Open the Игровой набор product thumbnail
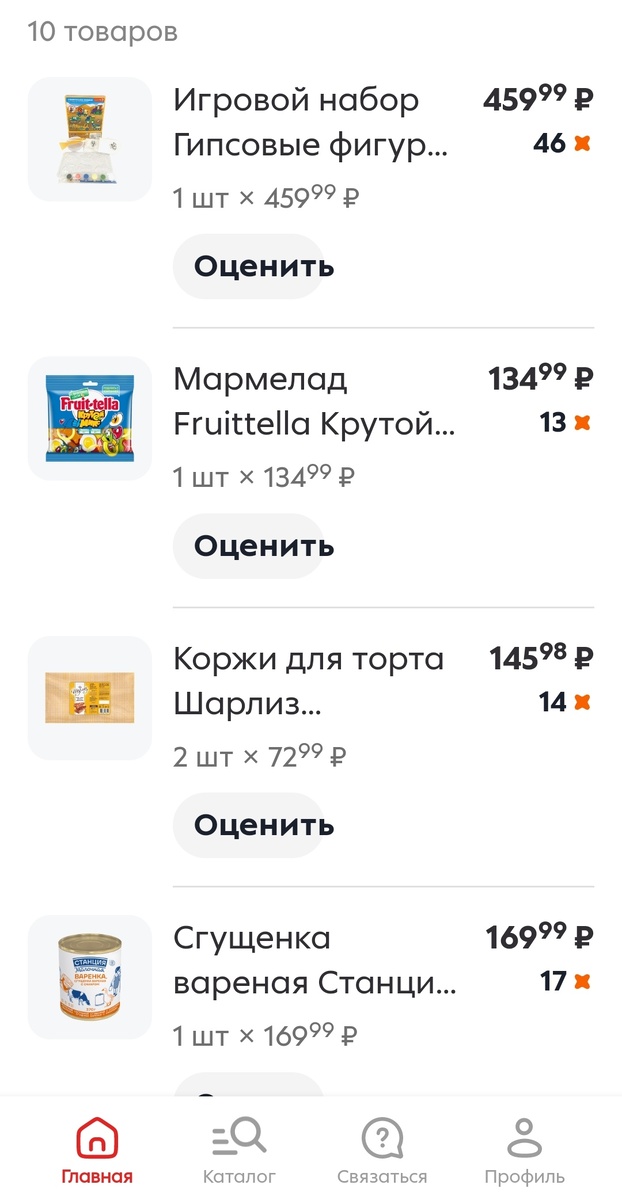 point(89,138)
